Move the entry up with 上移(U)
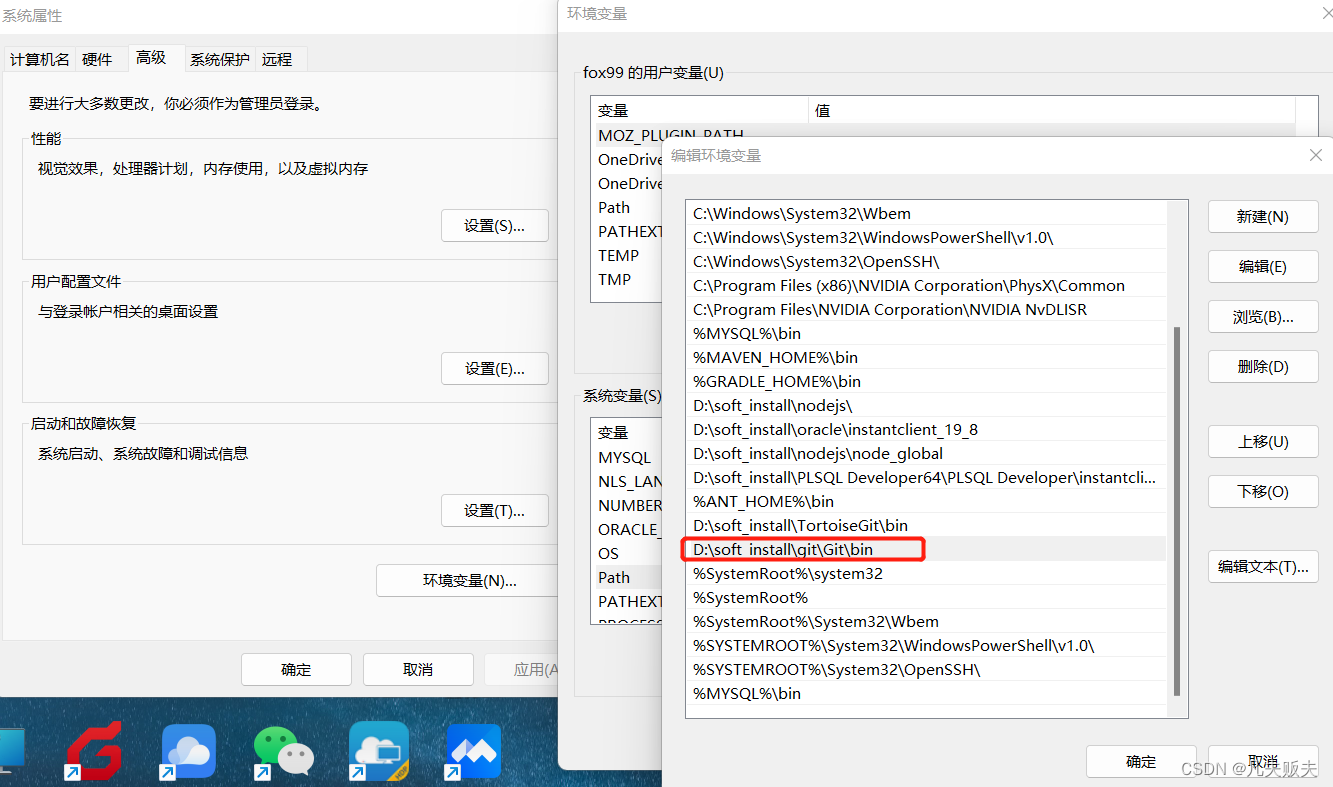This screenshot has width=1333, height=787. 1263,442
